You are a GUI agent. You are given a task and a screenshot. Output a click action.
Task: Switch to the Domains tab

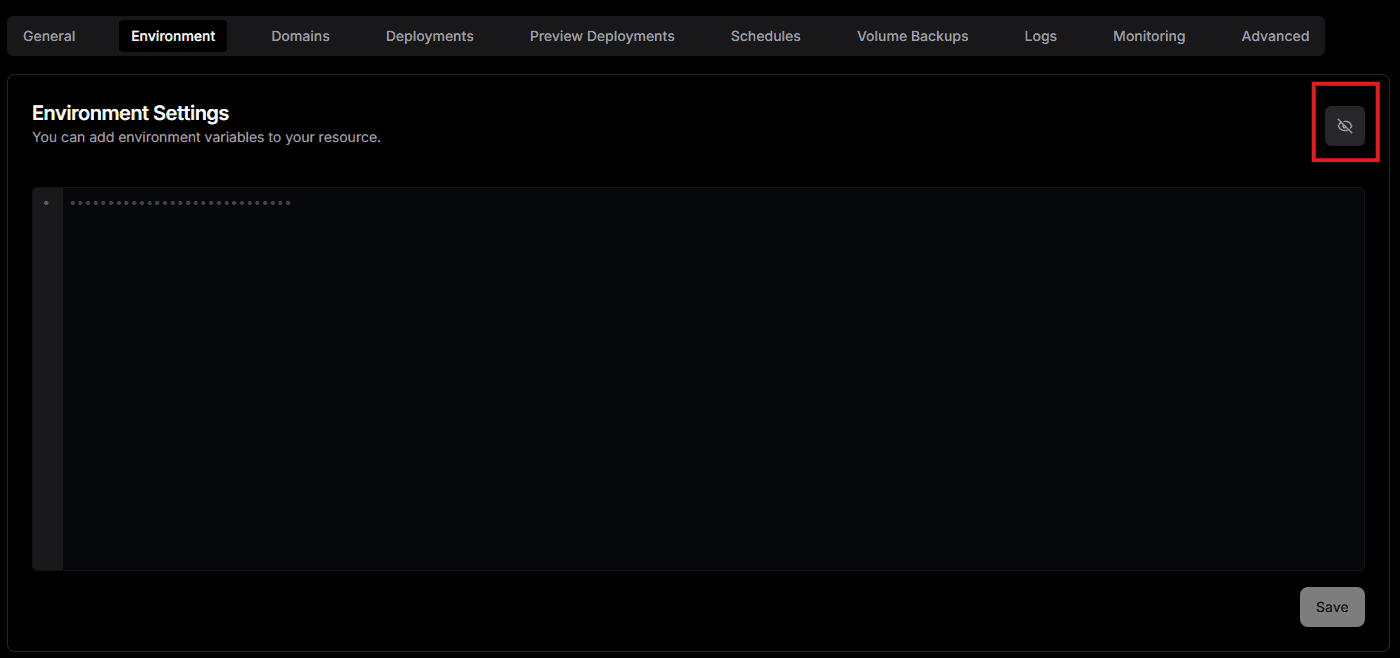click(x=300, y=36)
